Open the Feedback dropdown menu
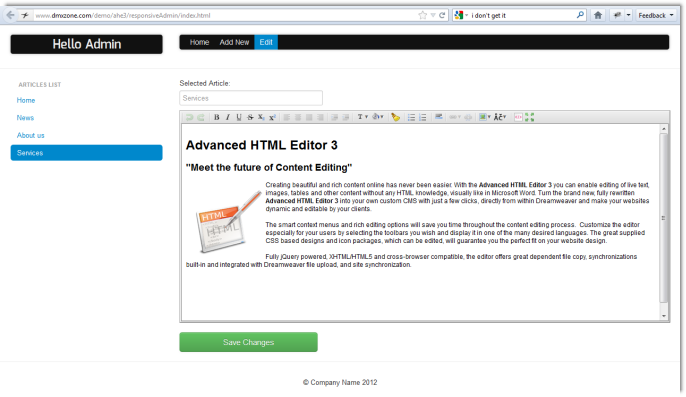Image resolution: width=686 pixels, height=397 pixels. [x=656, y=15]
